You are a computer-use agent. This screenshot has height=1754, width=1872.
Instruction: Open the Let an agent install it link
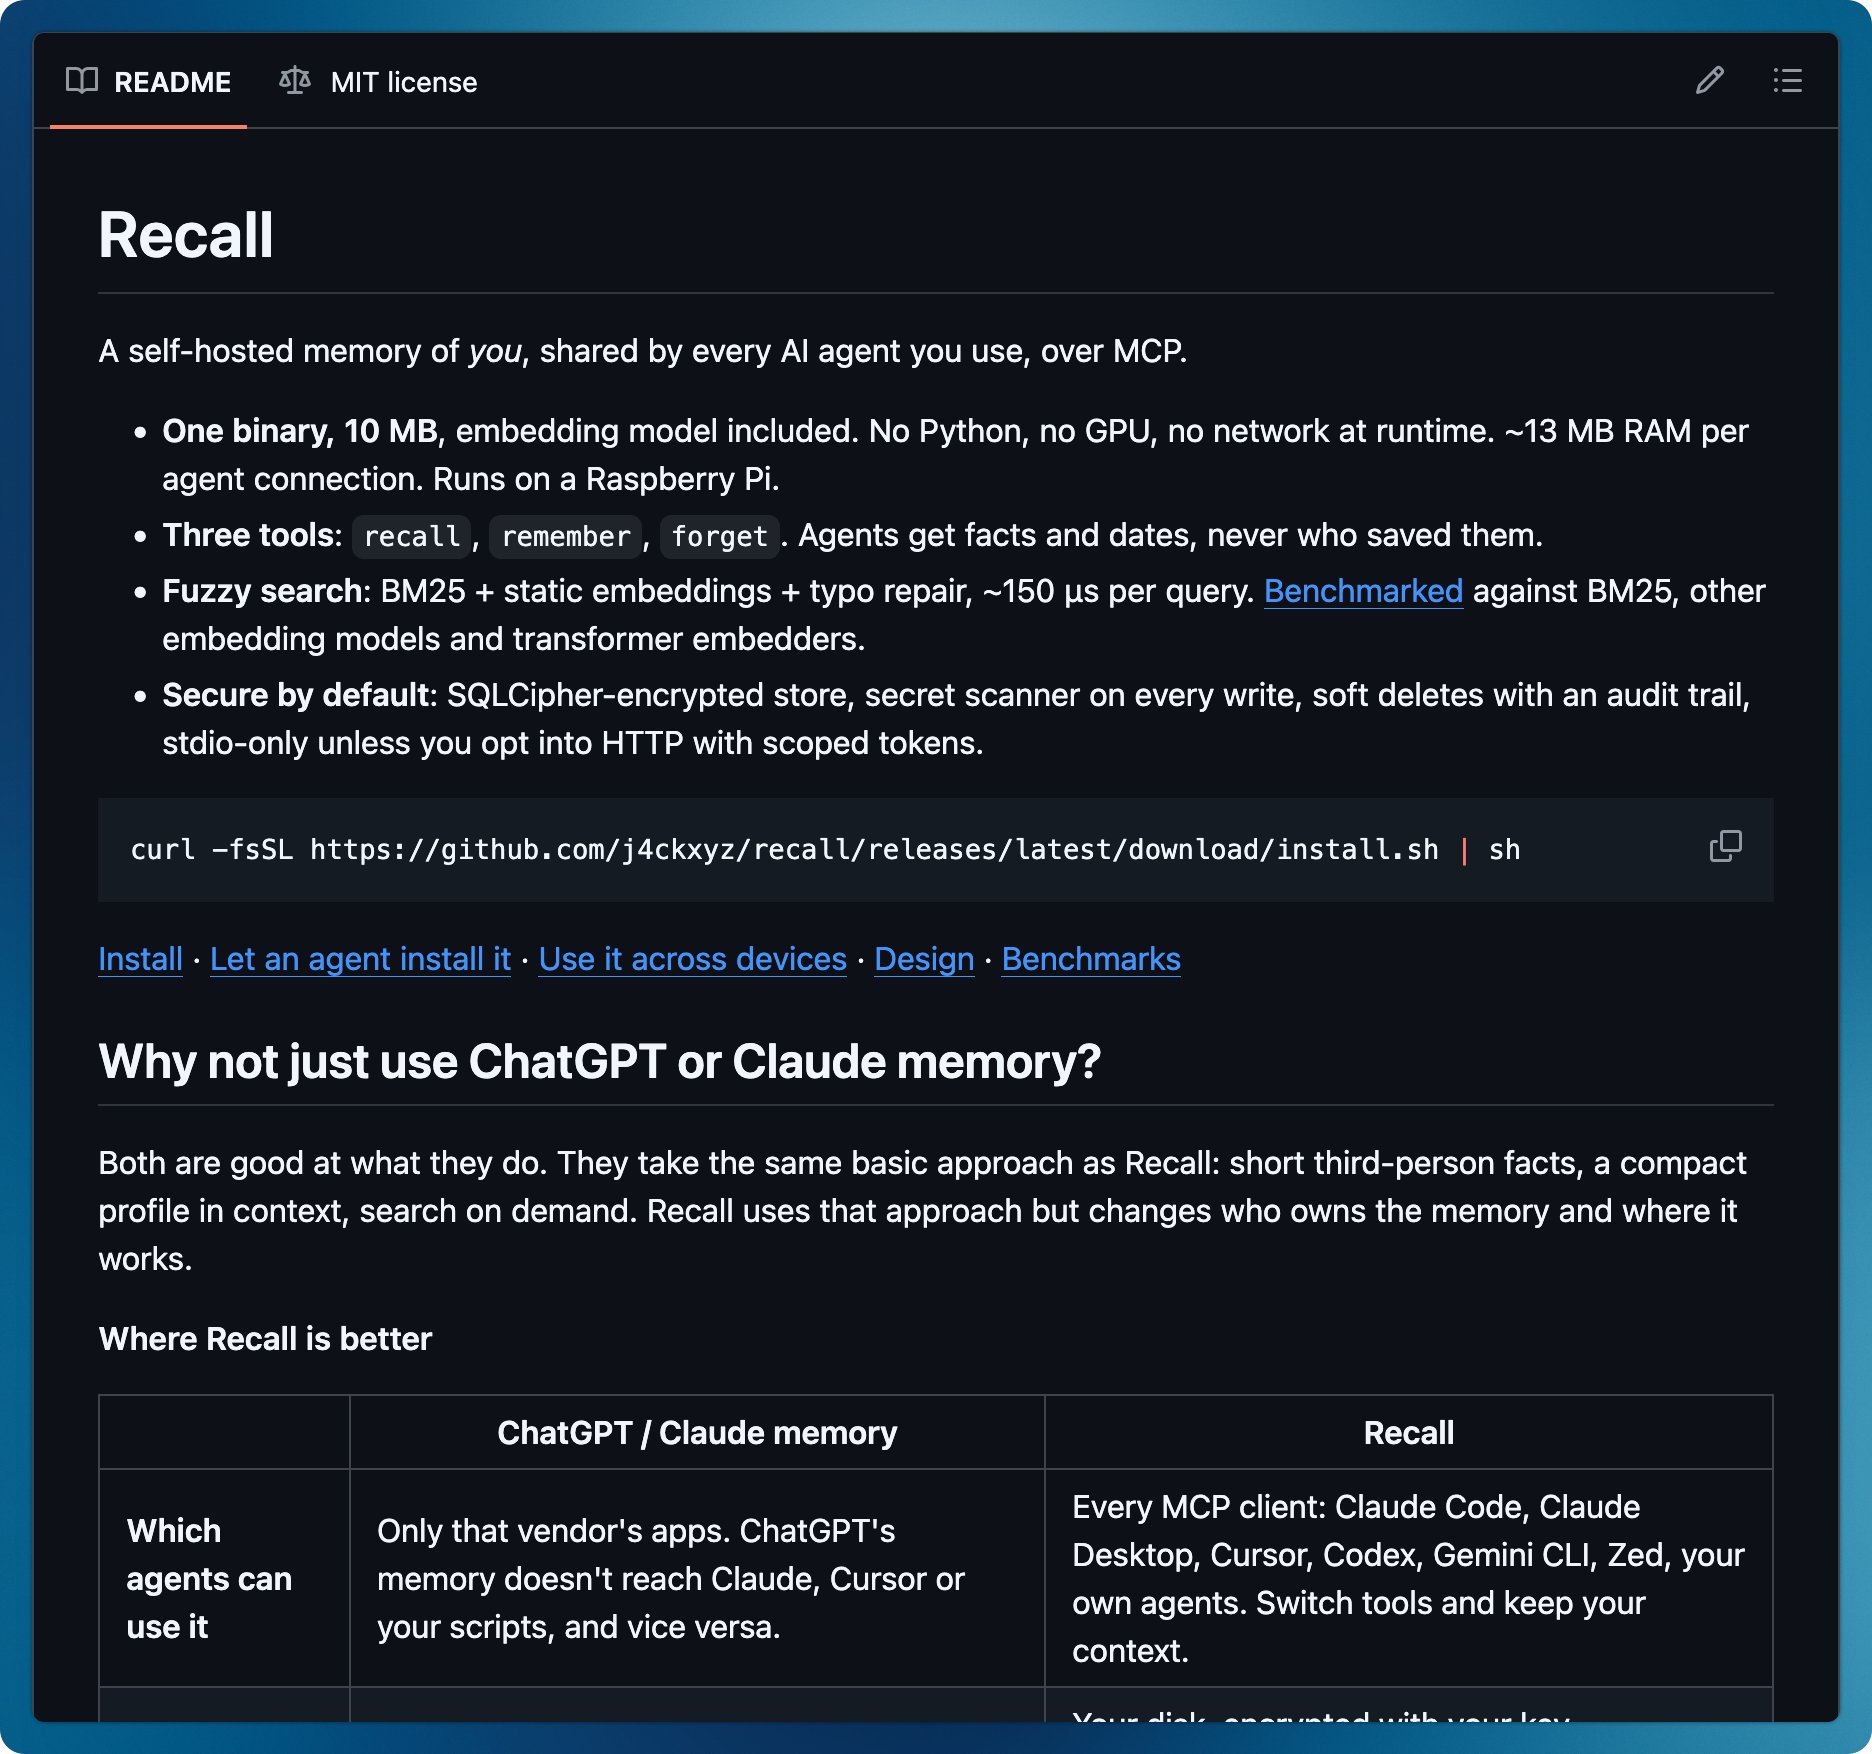[x=360, y=959]
